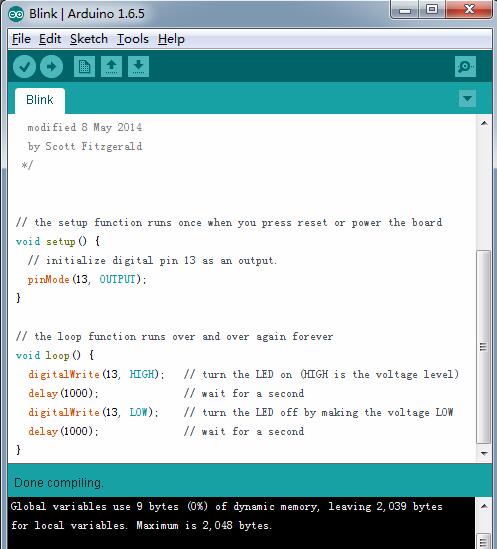Create a new sketch with New icon
This screenshot has height=549, width=497.
coord(84,67)
